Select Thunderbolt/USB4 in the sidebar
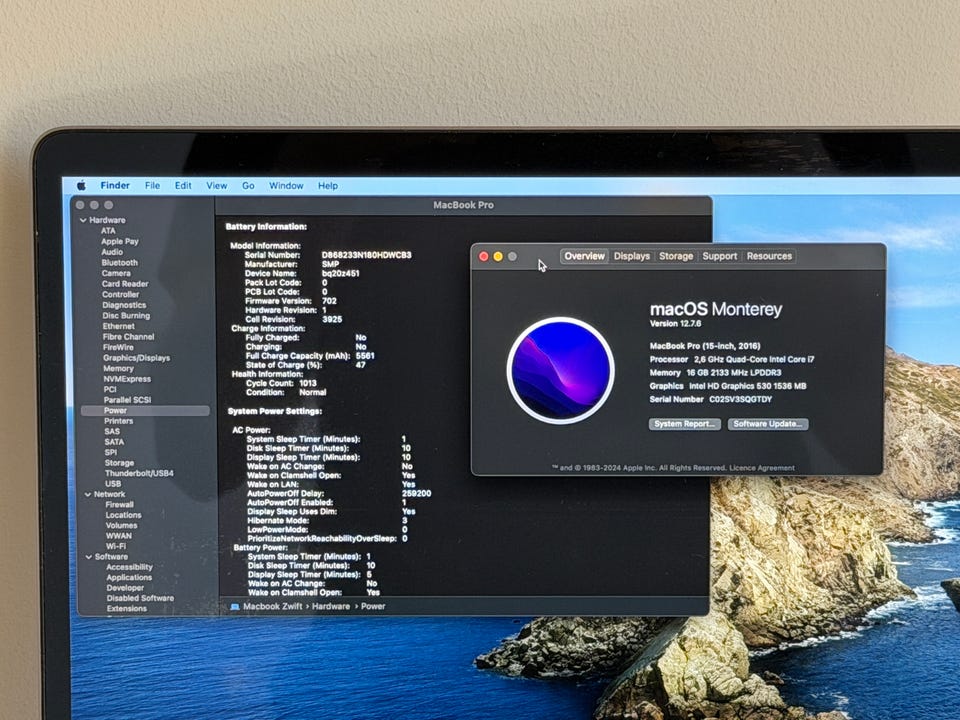The image size is (960, 720). click(x=139, y=474)
